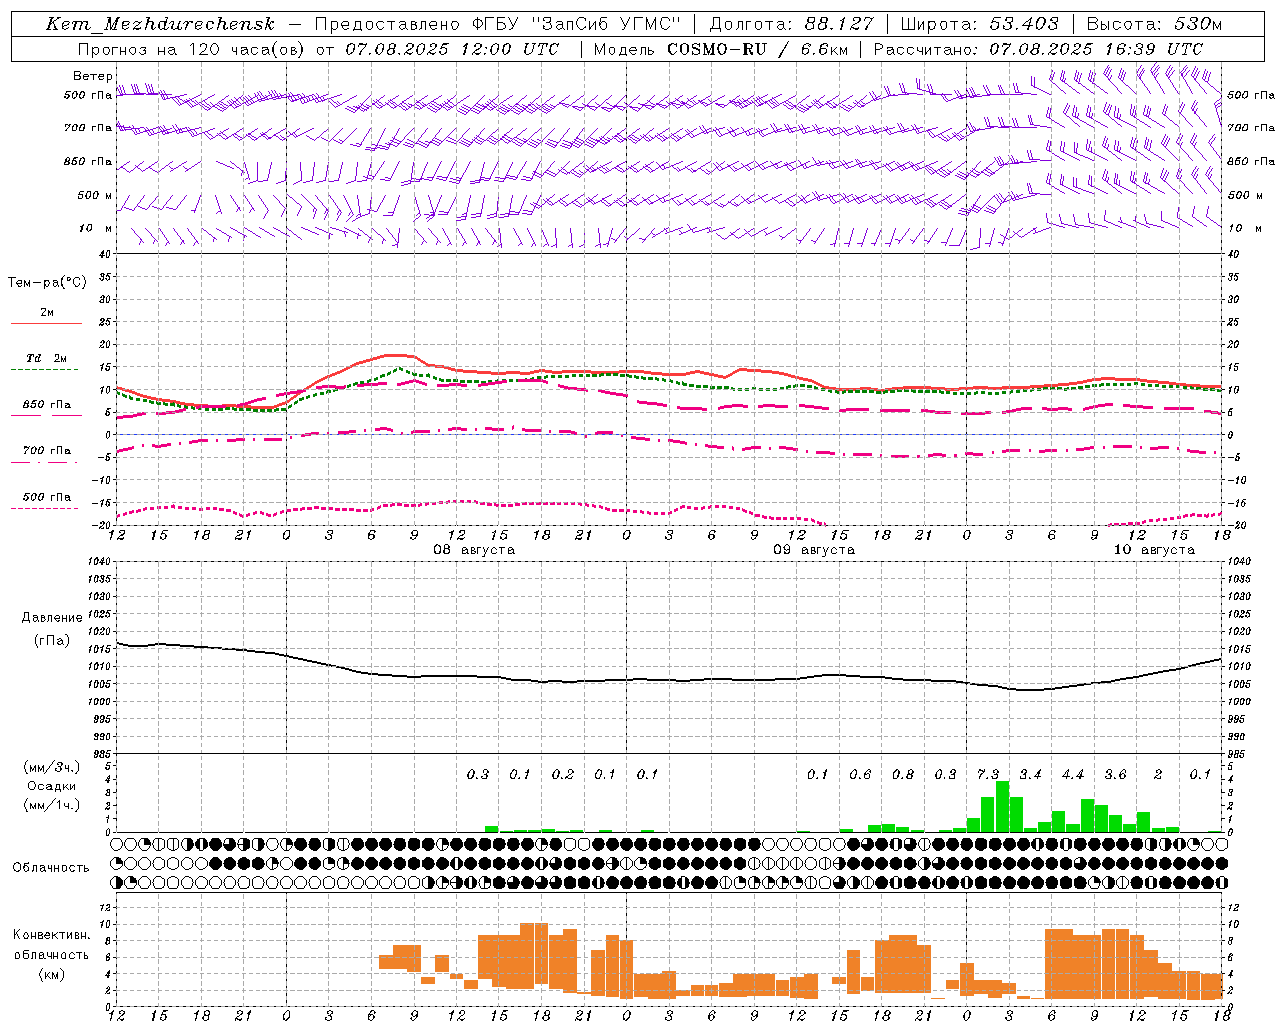Click the 7.3 precipitation value

point(988,774)
